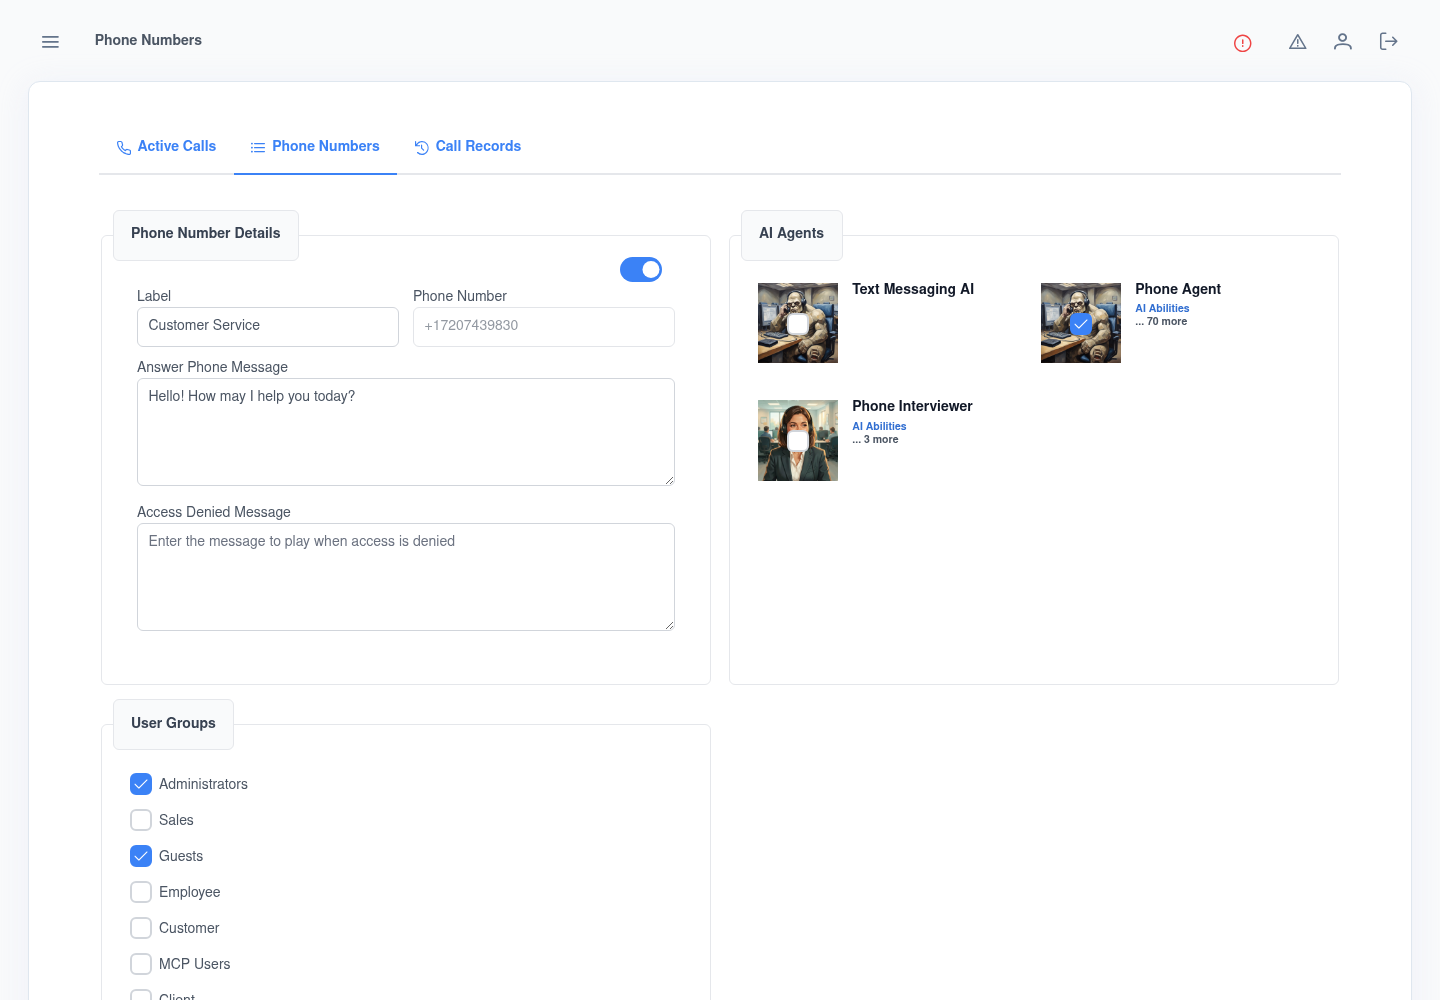1440x1000 pixels.
Task: Click the warning triangle icon
Action: click(x=1298, y=42)
